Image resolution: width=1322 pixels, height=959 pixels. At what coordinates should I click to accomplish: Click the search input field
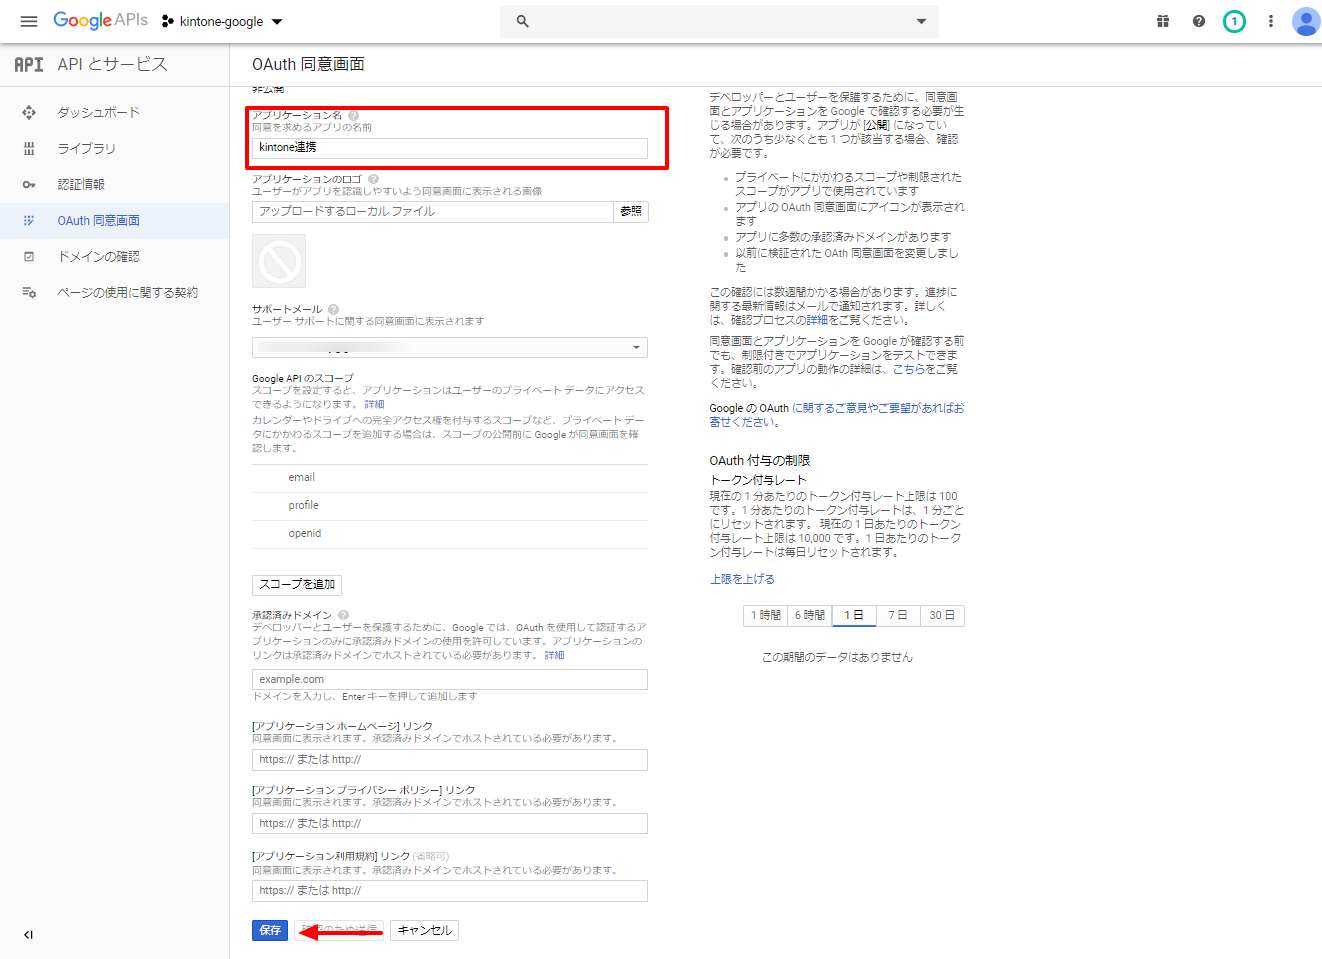pos(720,21)
